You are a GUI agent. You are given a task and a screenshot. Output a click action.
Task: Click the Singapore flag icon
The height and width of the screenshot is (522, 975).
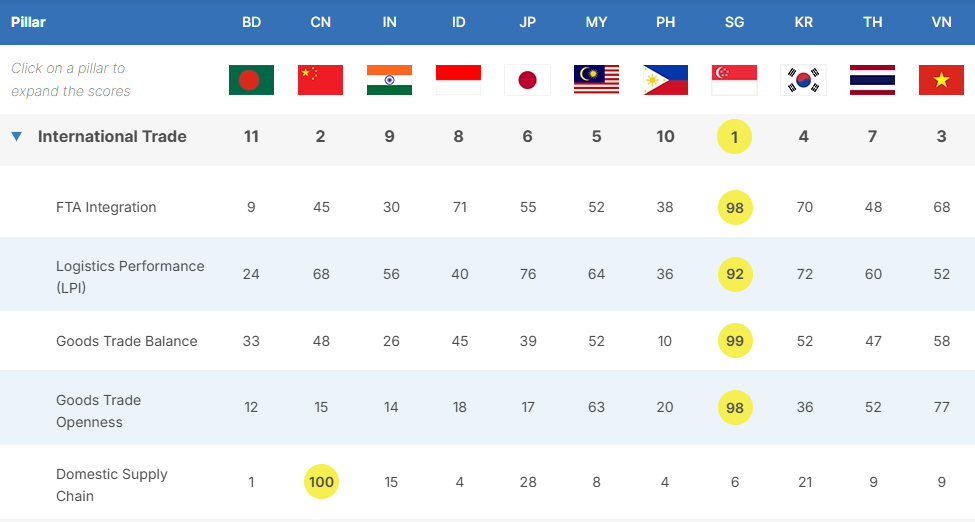tap(734, 80)
